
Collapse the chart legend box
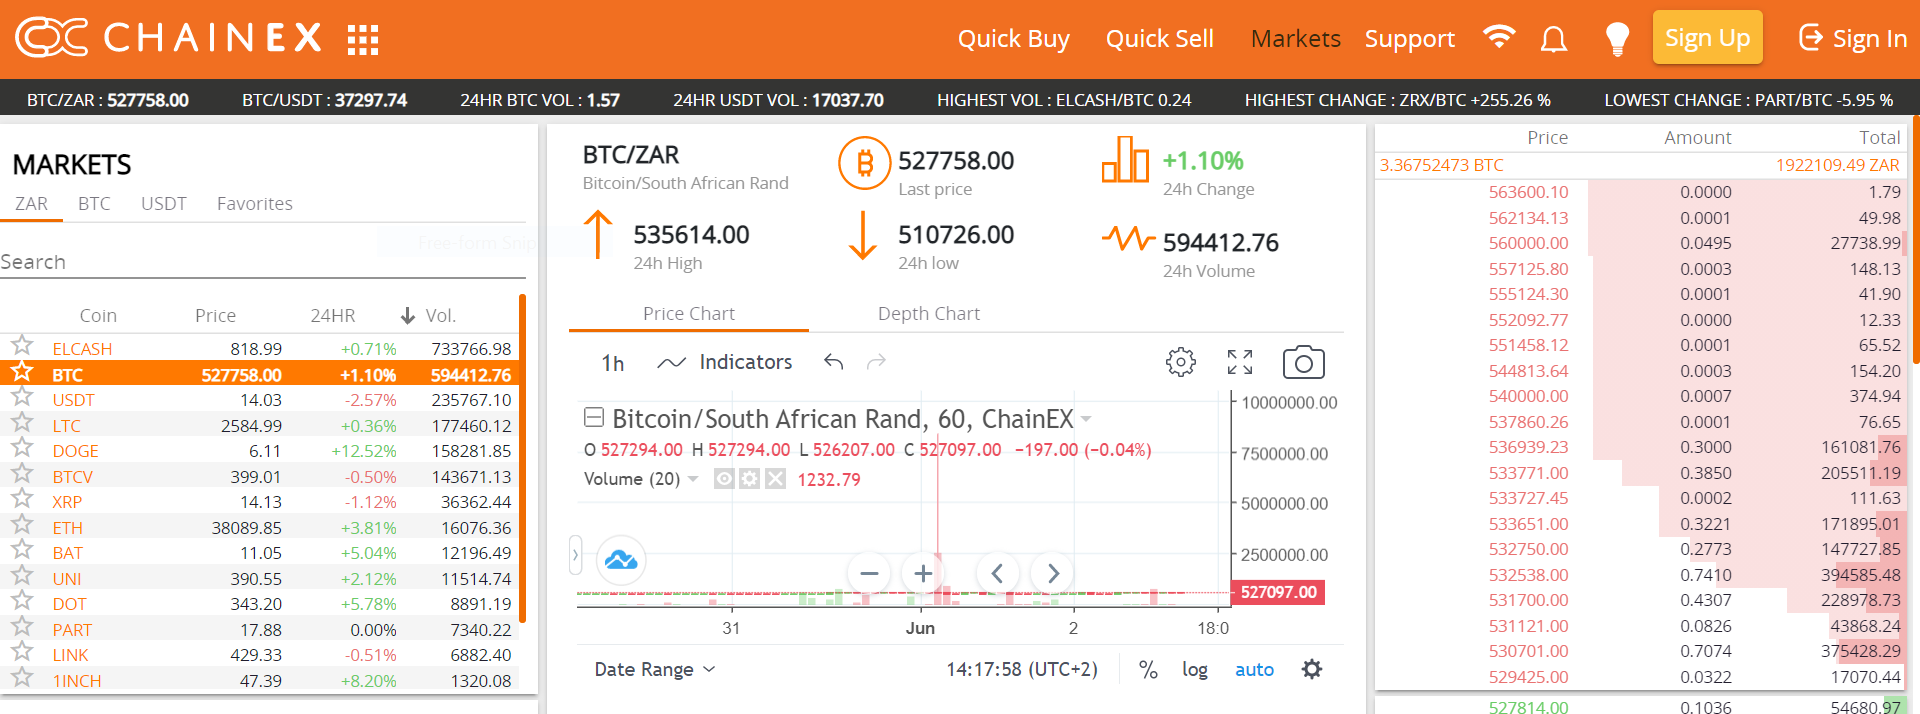click(x=593, y=417)
